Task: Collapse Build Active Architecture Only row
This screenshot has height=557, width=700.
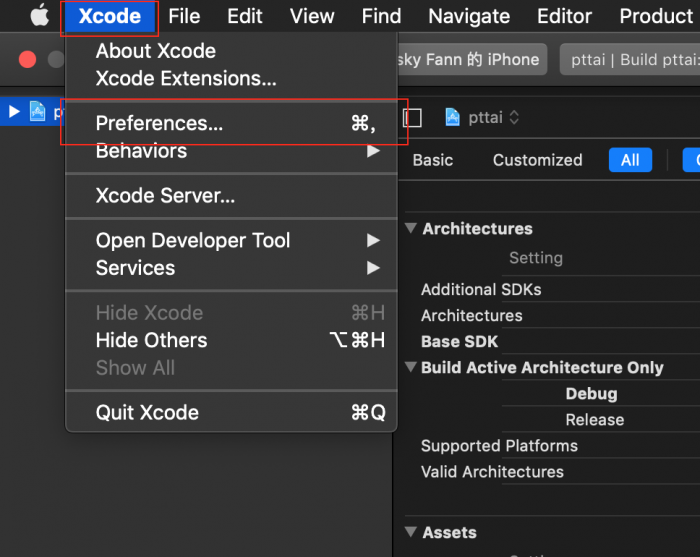Action: click(x=410, y=367)
